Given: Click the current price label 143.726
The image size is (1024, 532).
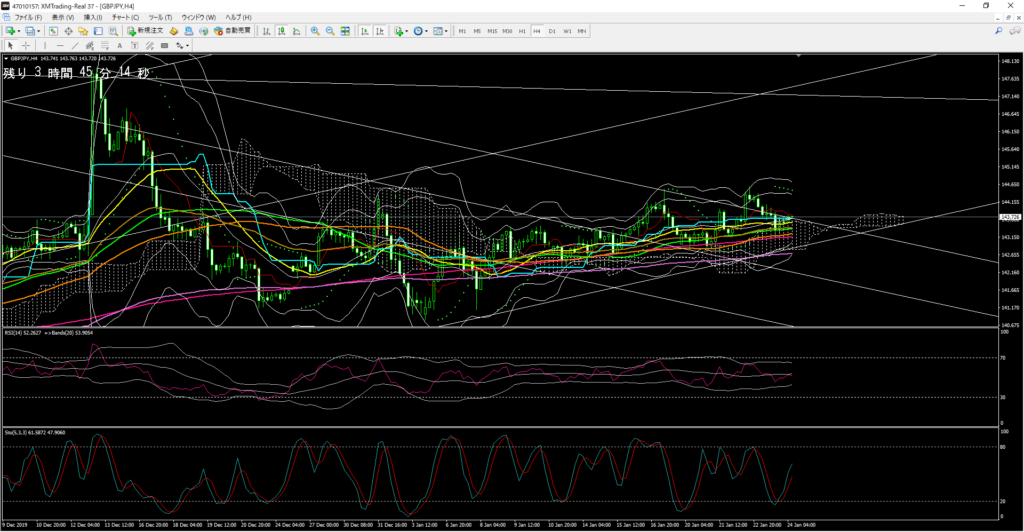Looking at the screenshot, I should (1010, 217).
